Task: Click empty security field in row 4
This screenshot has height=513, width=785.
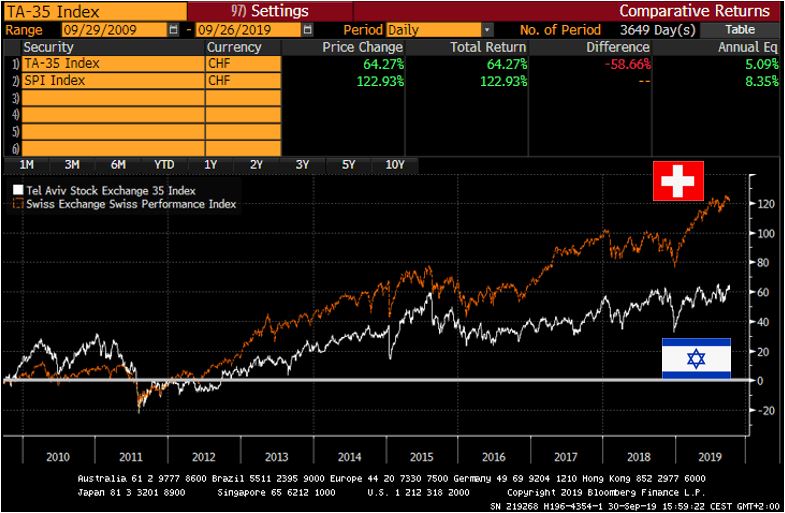Action: click(x=113, y=115)
